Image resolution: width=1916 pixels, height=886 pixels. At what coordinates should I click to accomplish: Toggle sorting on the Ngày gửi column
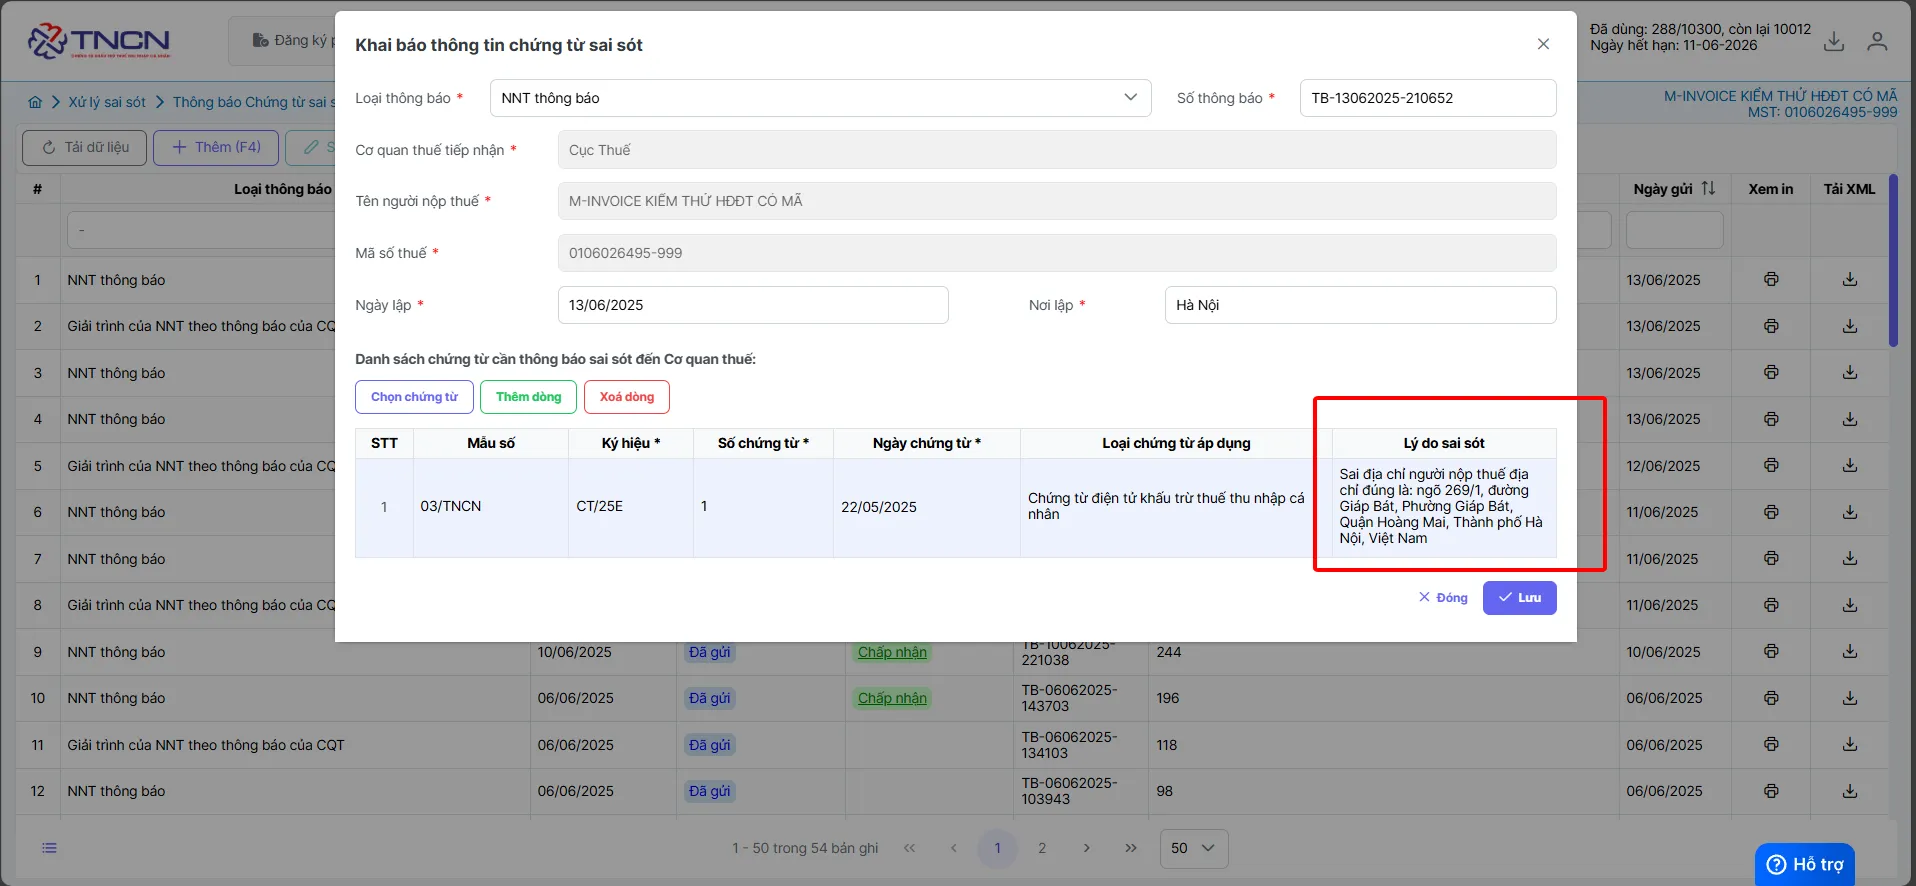[x=1708, y=188]
